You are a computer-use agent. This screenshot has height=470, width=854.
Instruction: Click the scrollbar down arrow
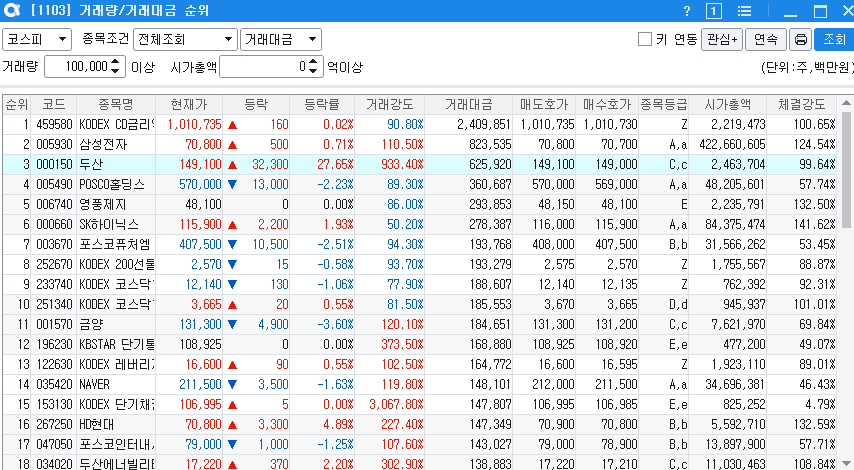pyautogui.click(x=846, y=463)
